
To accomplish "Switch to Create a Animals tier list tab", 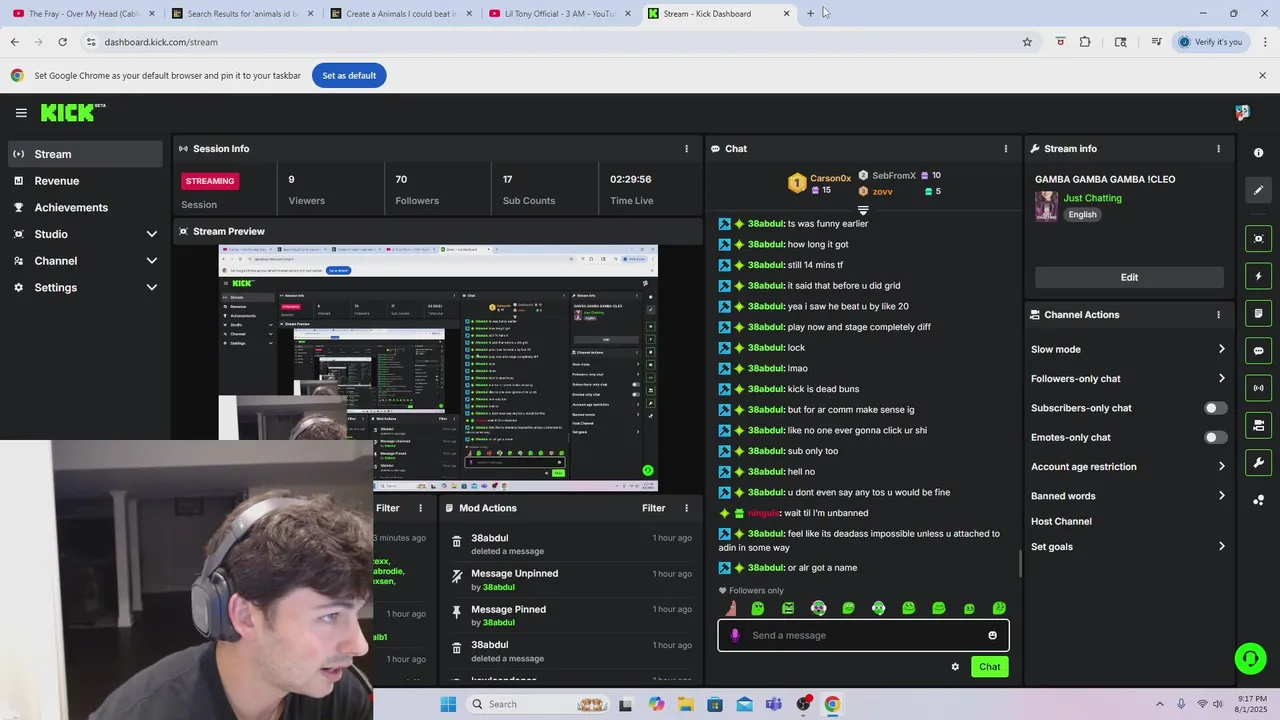I will 400,14.
